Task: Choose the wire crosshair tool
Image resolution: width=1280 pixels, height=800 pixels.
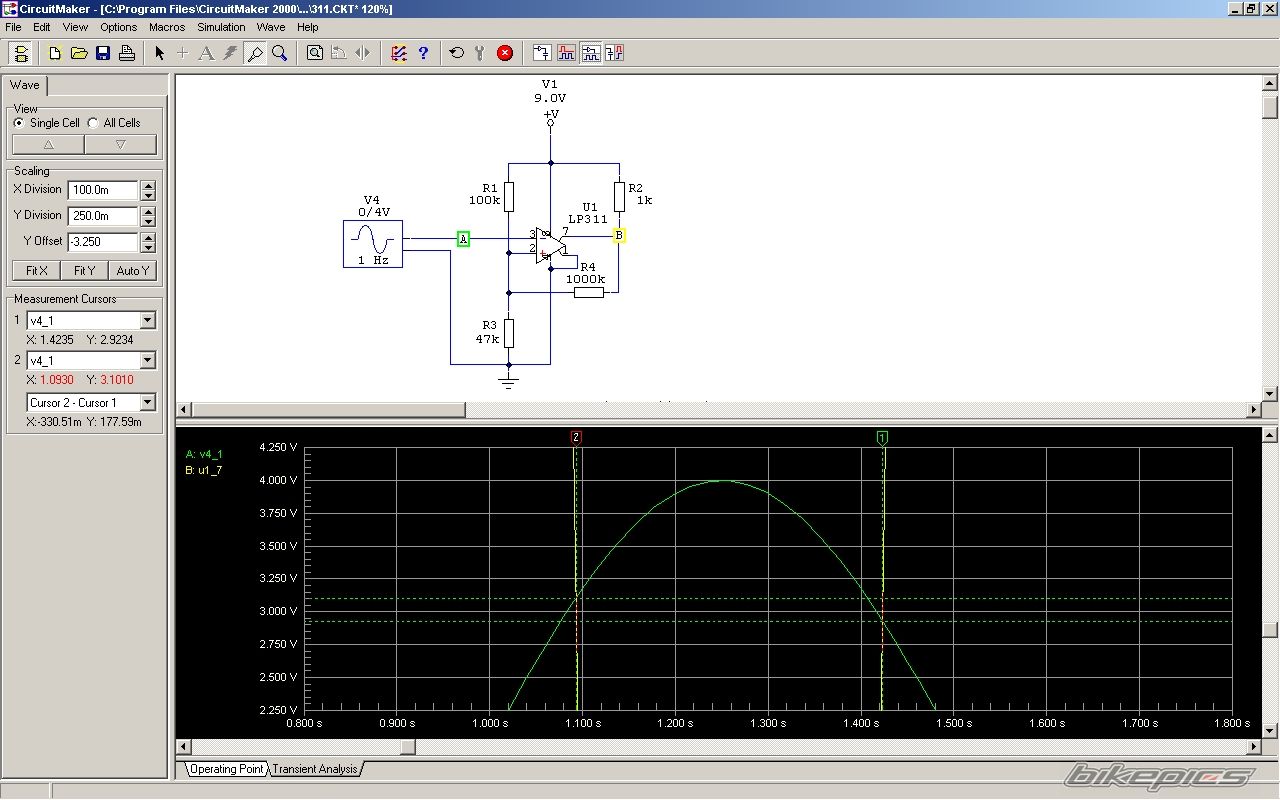Action: tap(182, 53)
